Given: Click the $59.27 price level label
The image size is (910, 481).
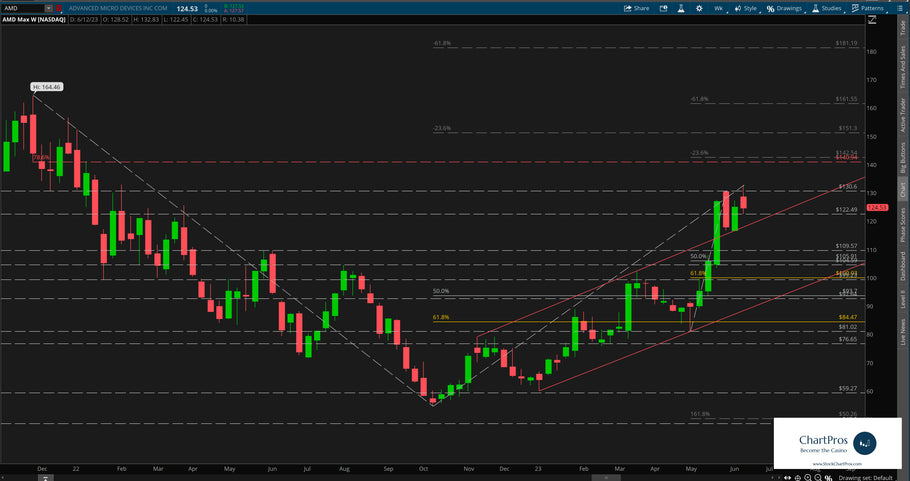Looking at the screenshot, I should coord(848,388).
